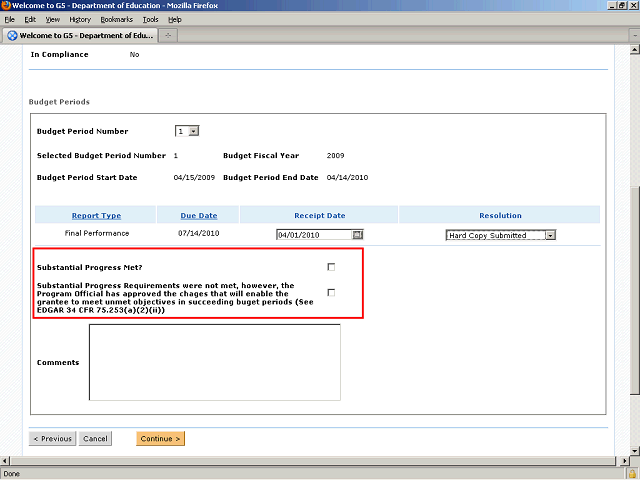Image resolution: width=640 pixels, height=480 pixels.
Task: Check the Substantial Progress Met checkbox
Action: point(331,267)
